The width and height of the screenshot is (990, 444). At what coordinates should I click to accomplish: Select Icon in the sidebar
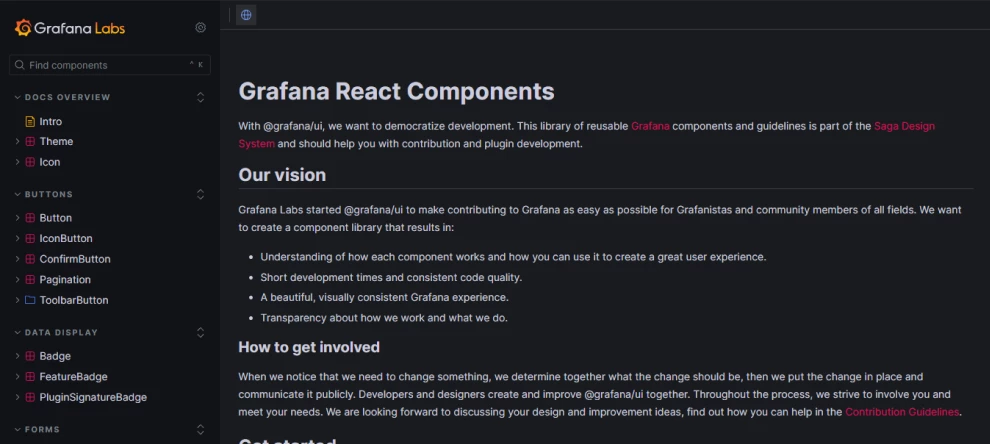point(50,162)
